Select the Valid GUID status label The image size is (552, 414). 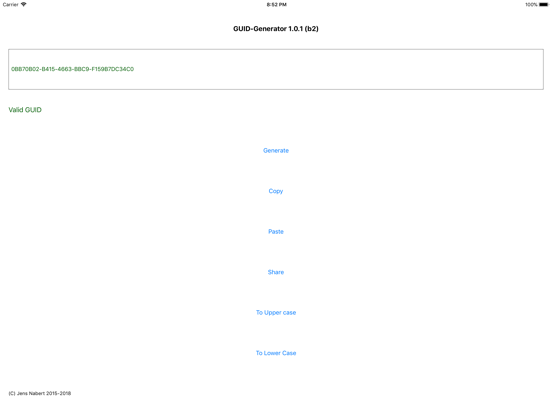[25, 110]
